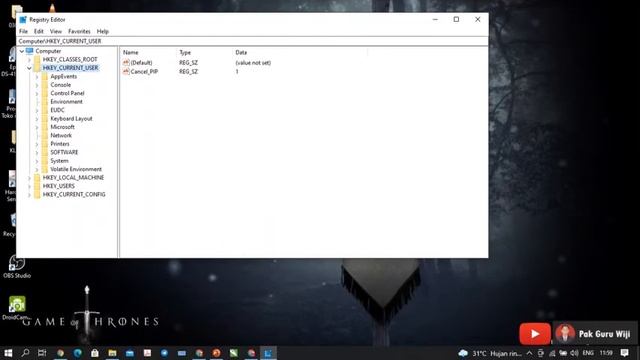Open the Windows Start menu
Image resolution: width=640 pixels, height=360 pixels.
(x=8, y=353)
